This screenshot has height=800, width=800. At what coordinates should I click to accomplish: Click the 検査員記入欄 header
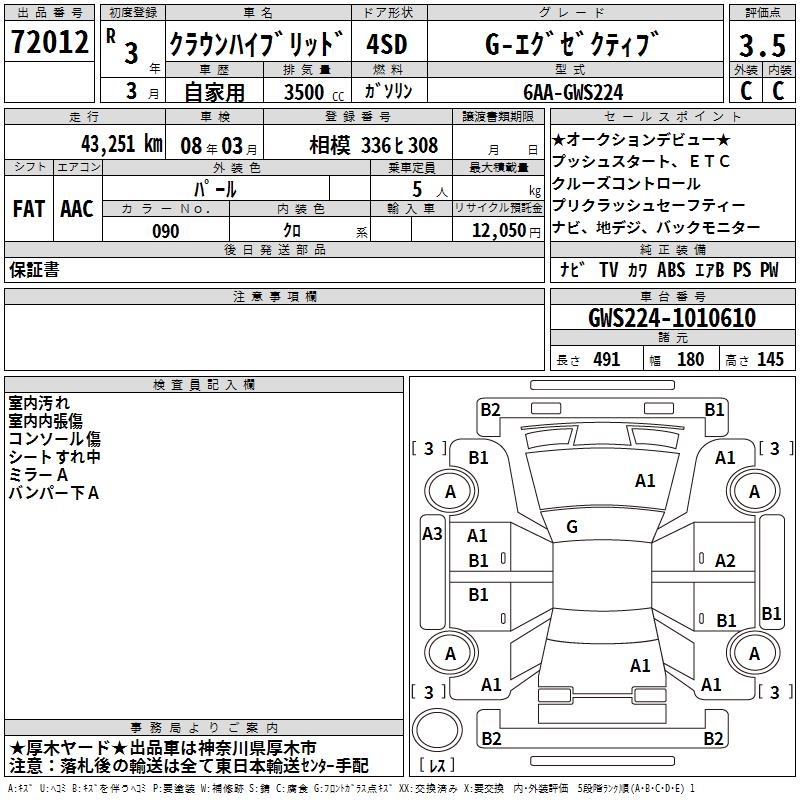pos(204,385)
